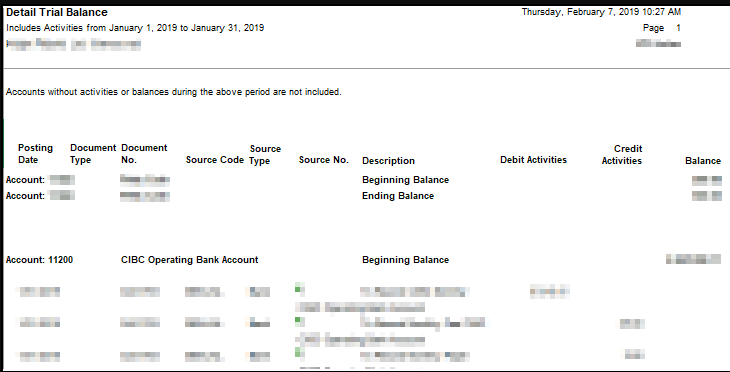Screen dimensions: 730x372
Task: Click the Description column header
Action: (x=388, y=161)
